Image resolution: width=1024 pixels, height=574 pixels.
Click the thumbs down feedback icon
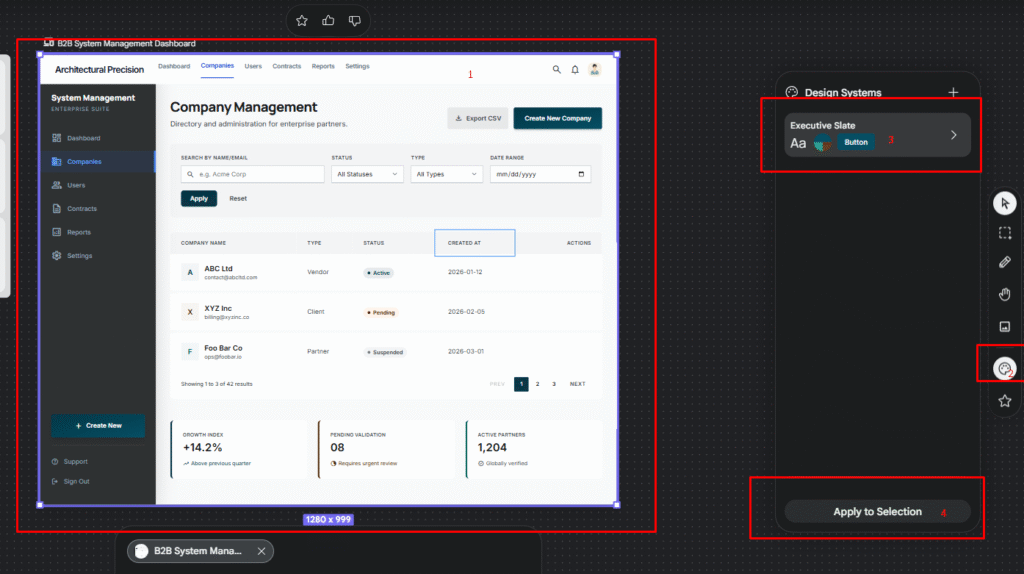[x=354, y=20]
